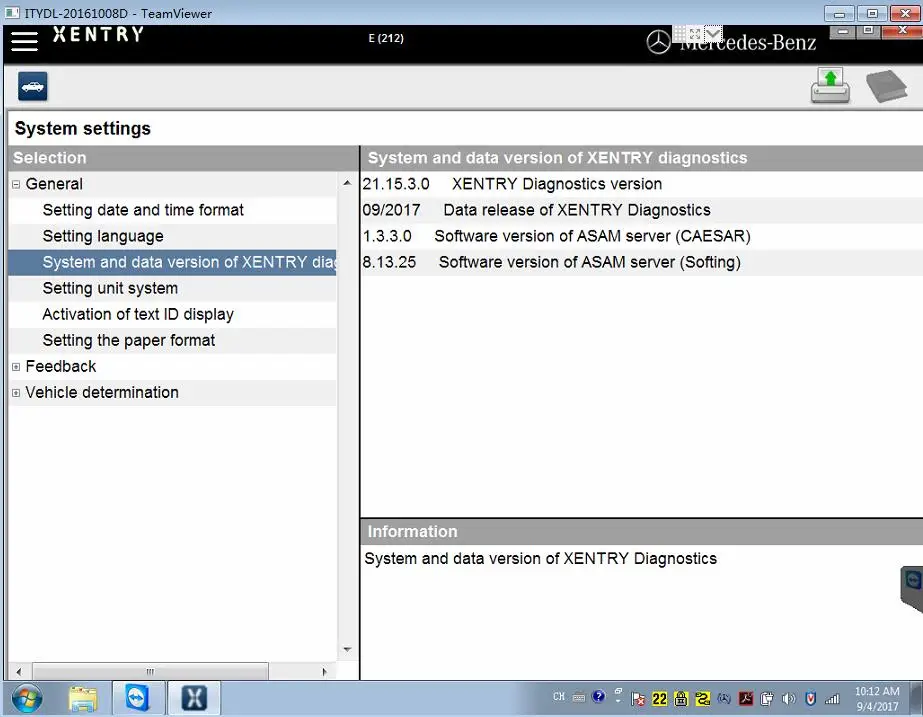923x717 pixels.
Task: Open TeamViewer from the taskbar
Action: click(137, 699)
